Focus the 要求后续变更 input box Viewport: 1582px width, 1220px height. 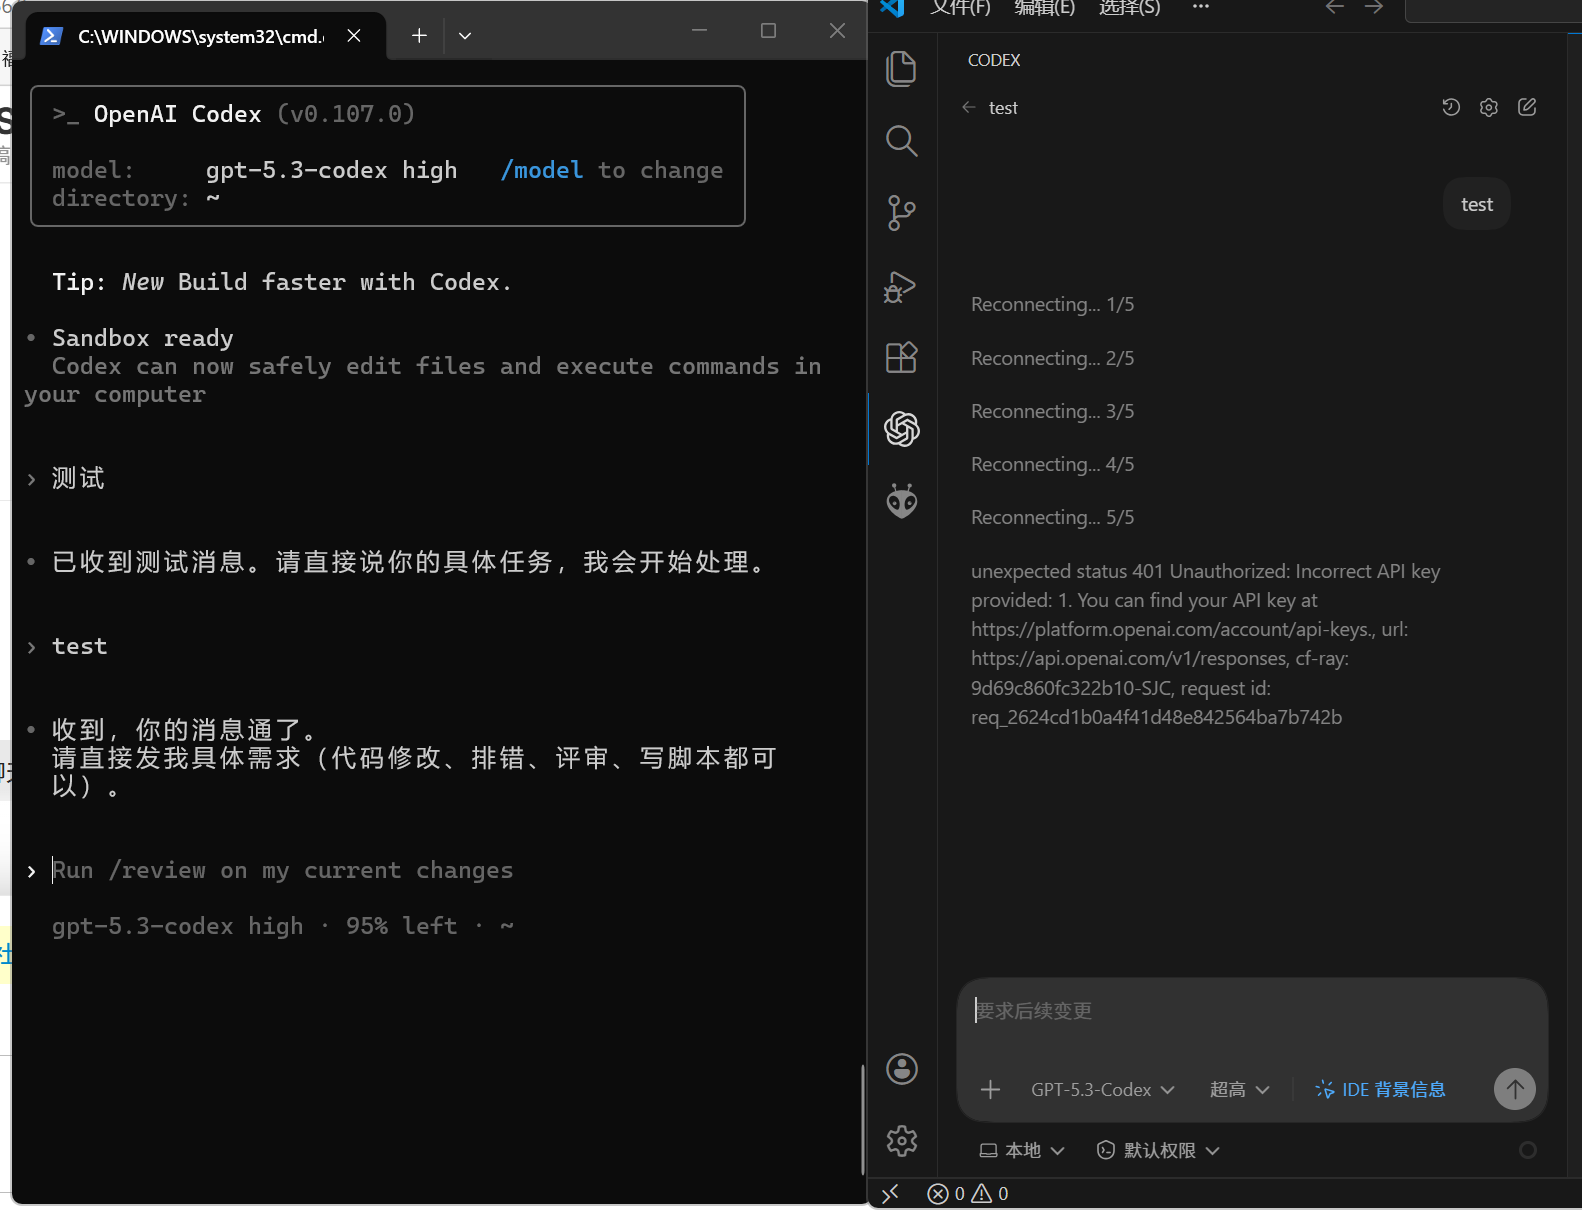point(1252,1011)
